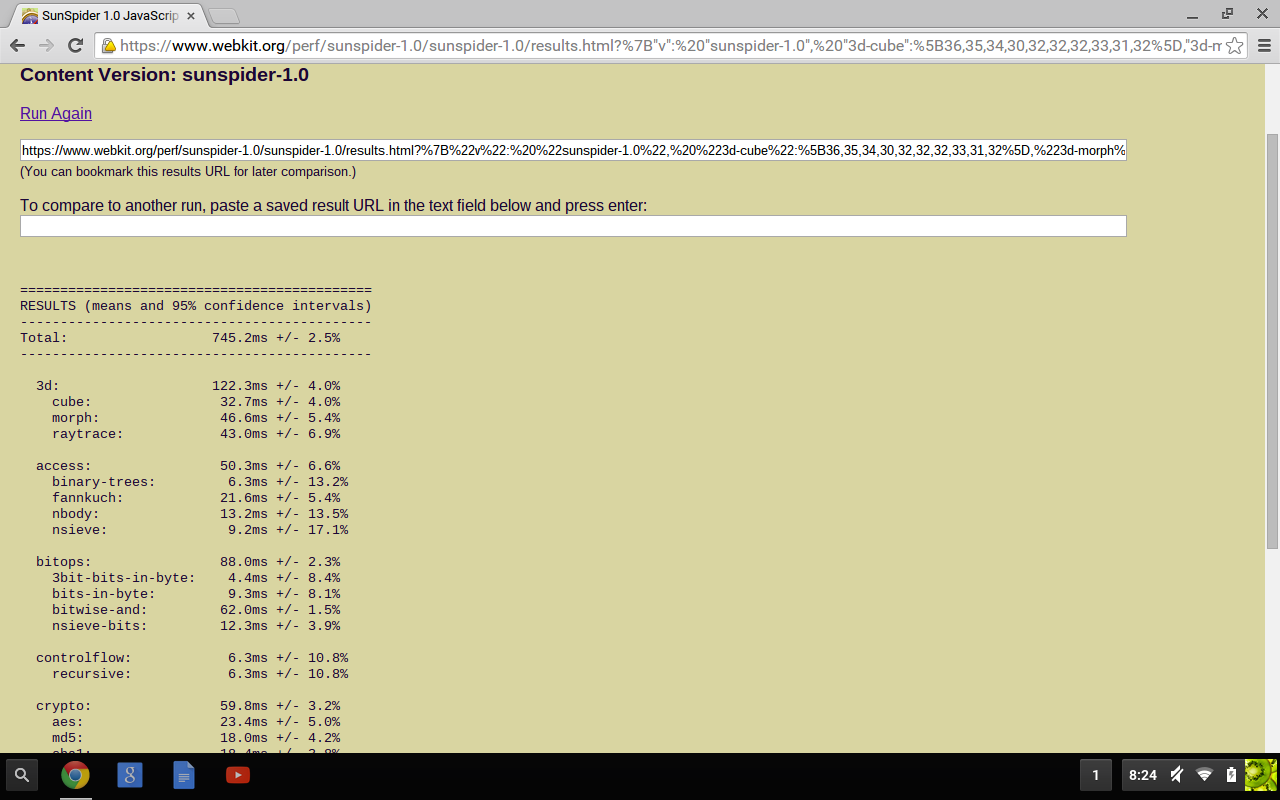Click the binary-trees: 6.3ms row
Screen dimensions: 1280x800
point(200,482)
